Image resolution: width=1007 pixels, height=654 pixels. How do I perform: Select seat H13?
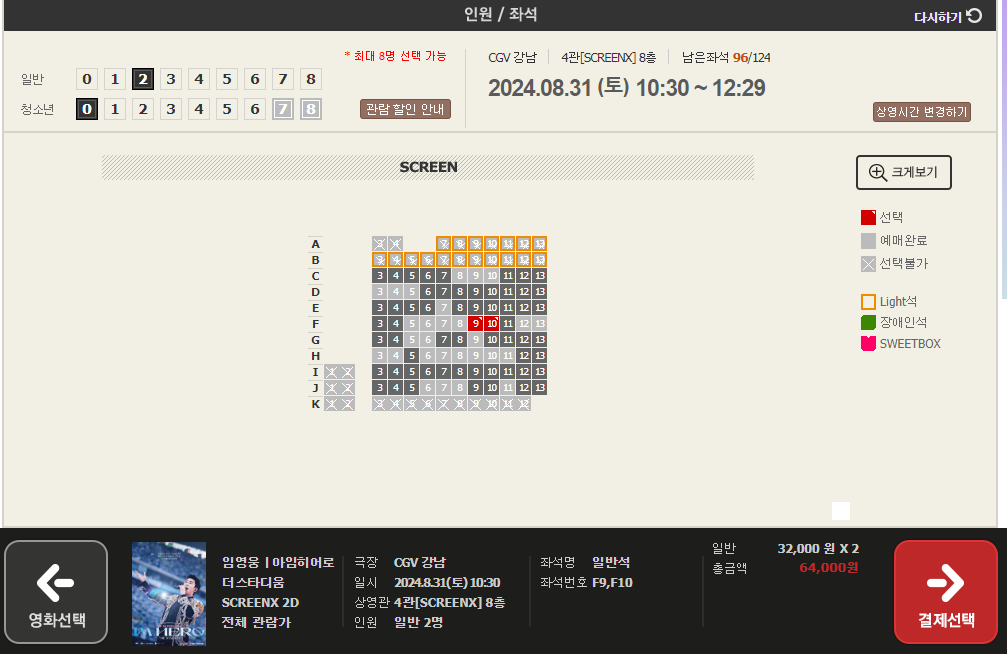tap(539, 355)
